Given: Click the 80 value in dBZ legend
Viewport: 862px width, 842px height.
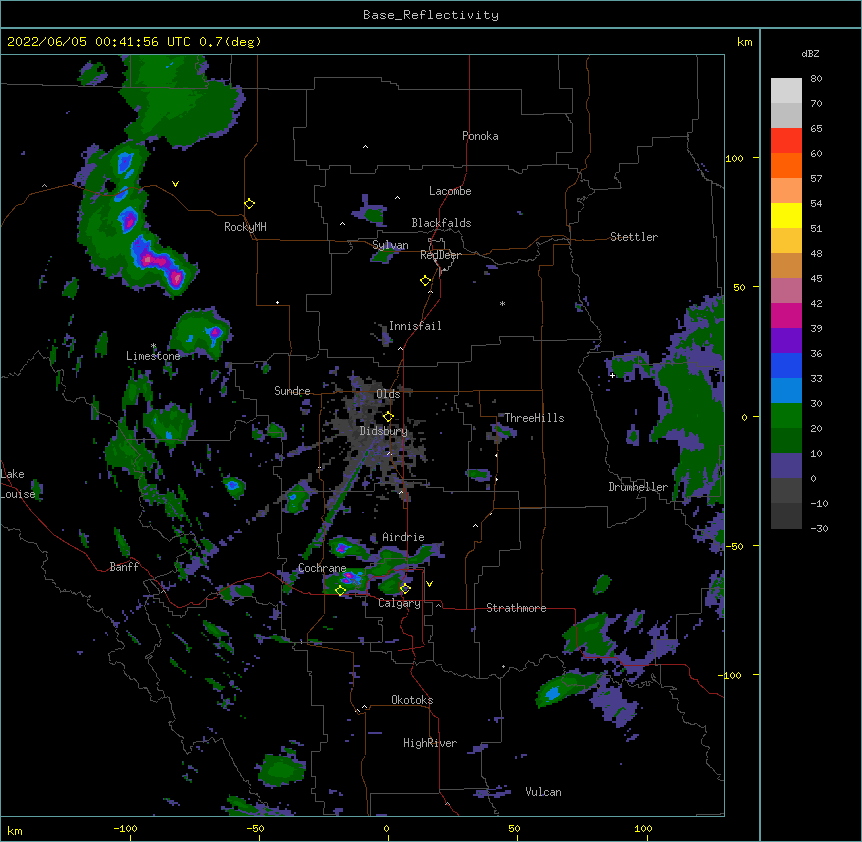Looking at the screenshot, I should click(816, 79).
